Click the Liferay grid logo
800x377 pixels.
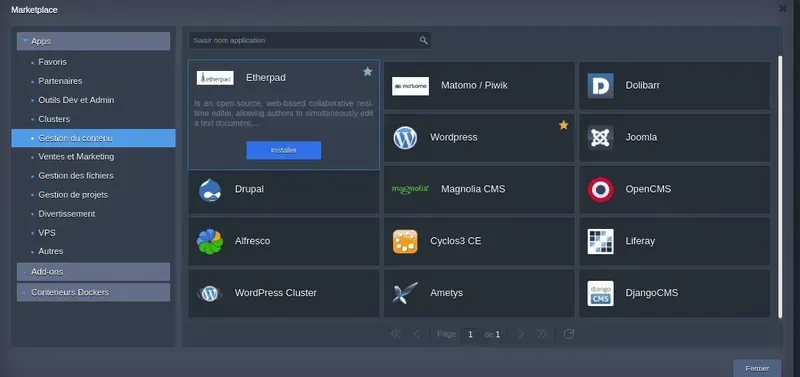pos(601,241)
